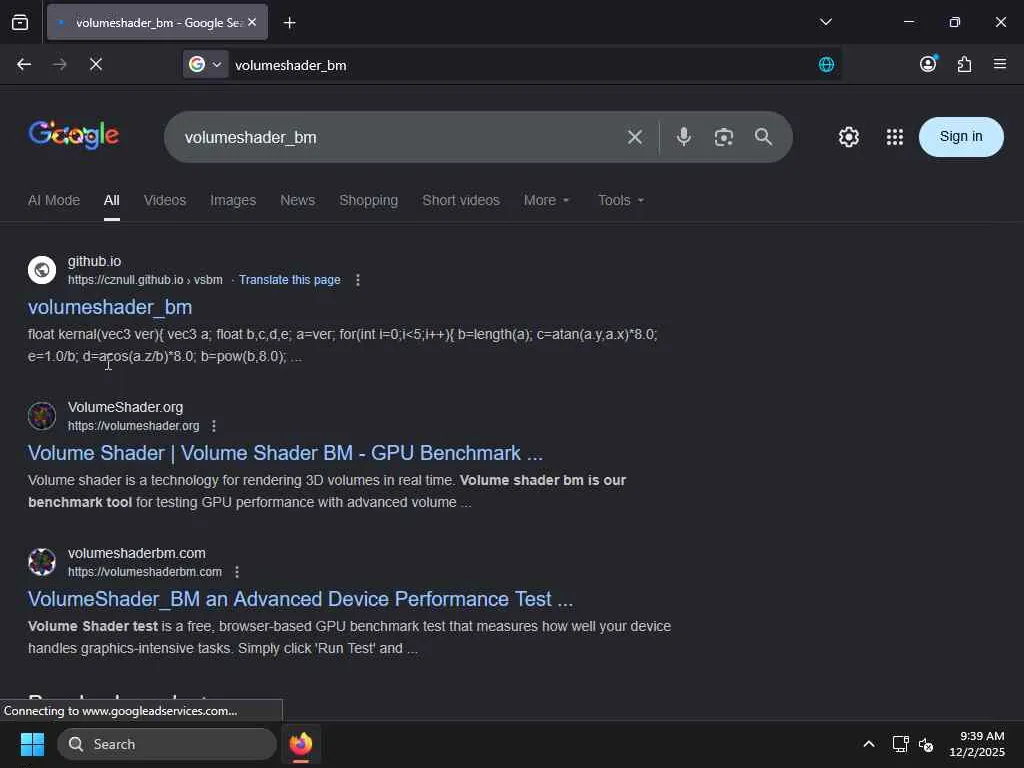Start voice search with the microphone icon

[x=684, y=136]
